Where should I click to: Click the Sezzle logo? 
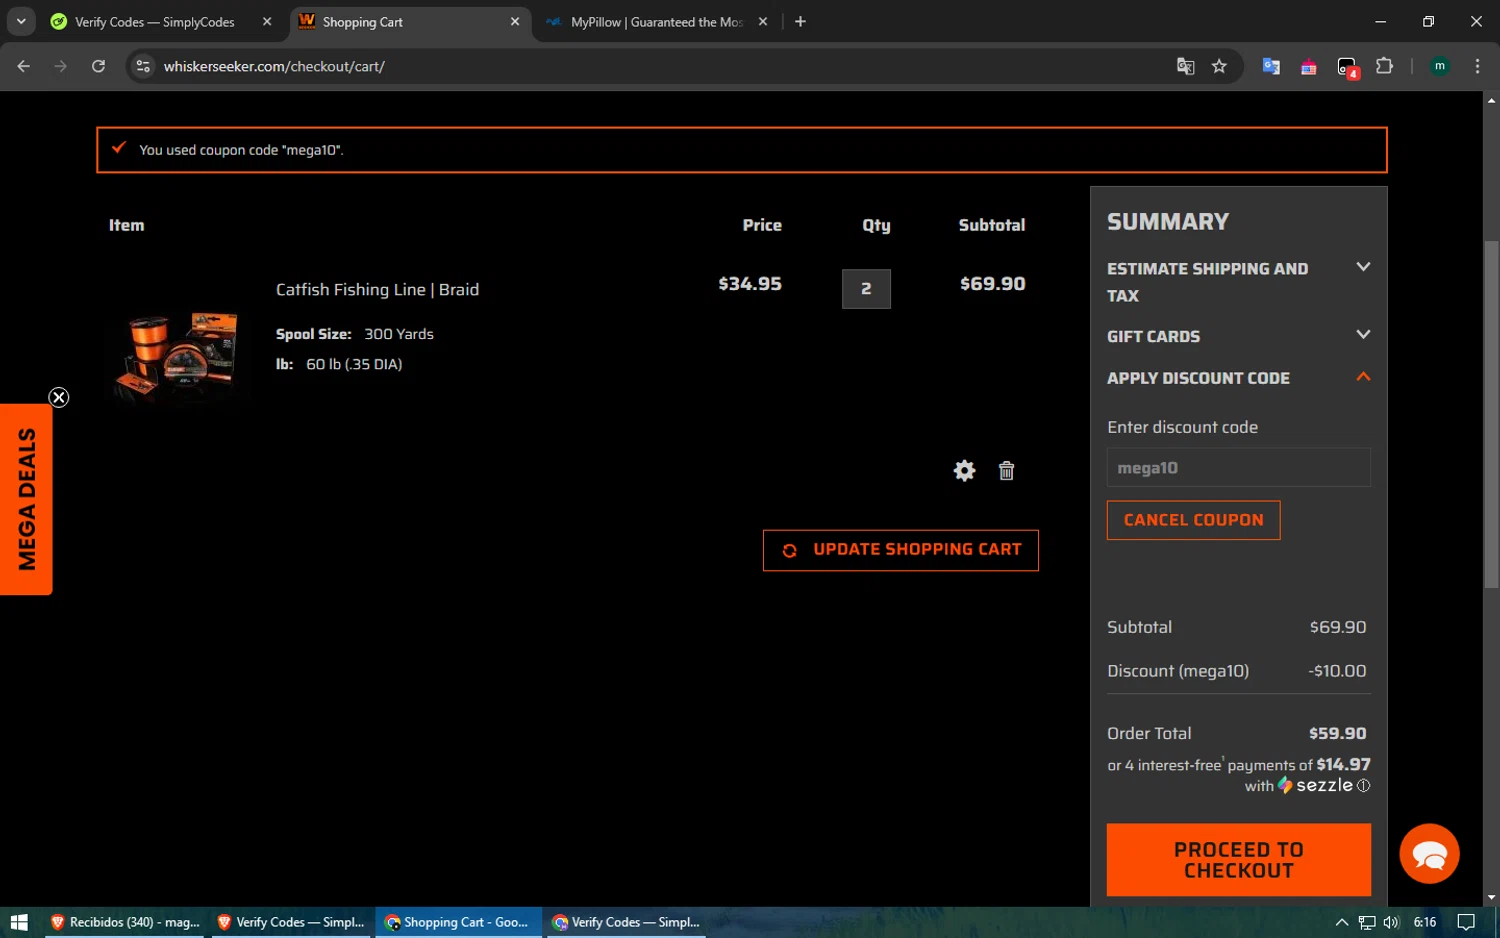coord(1315,786)
